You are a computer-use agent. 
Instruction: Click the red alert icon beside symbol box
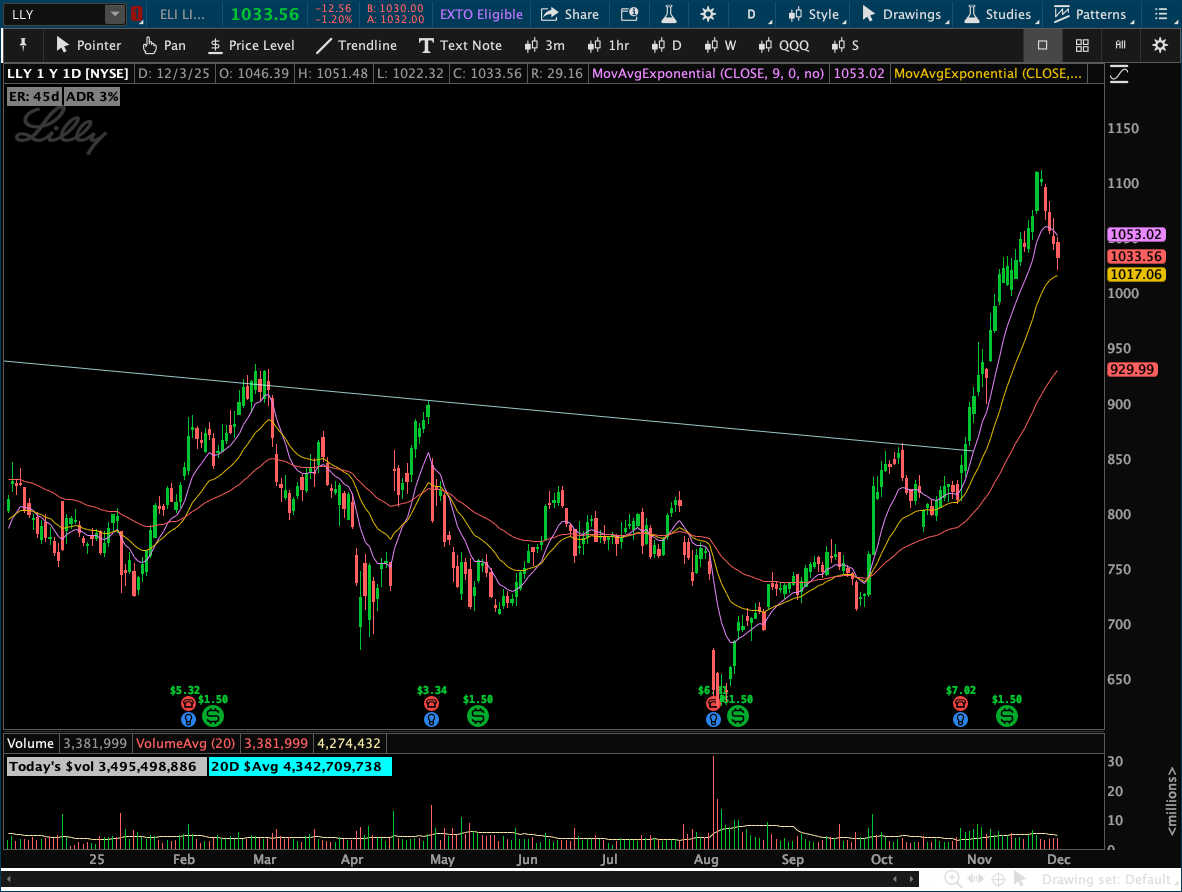pyautogui.click(x=136, y=14)
